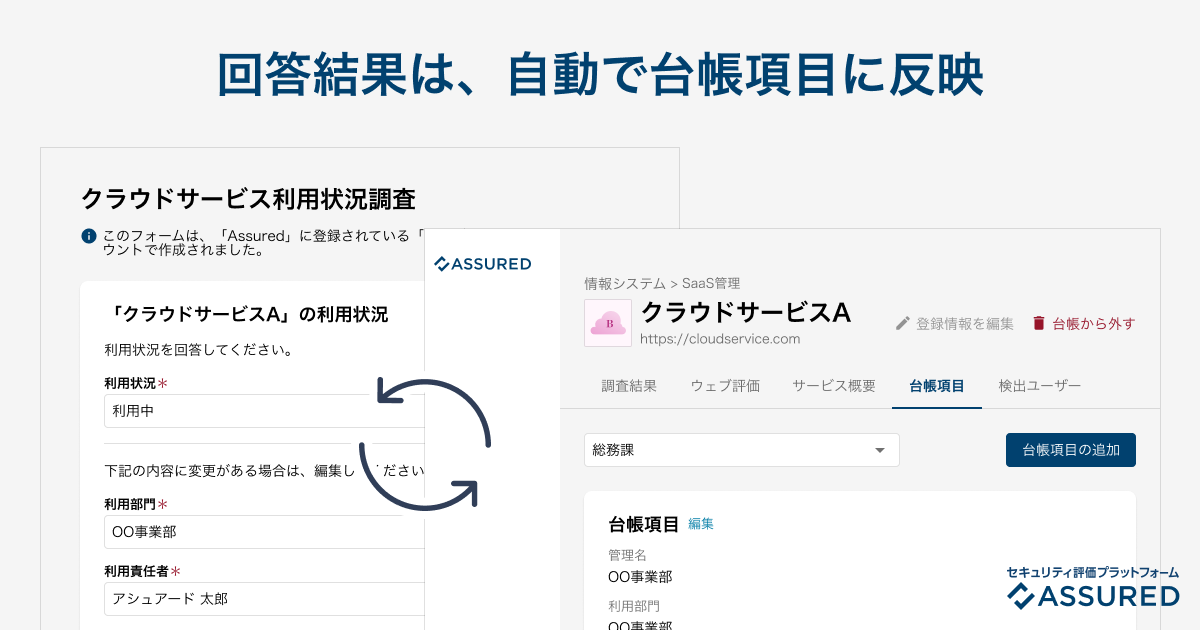Click the trash icon beside 台帳から外す
The height and width of the screenshot is (630, 1200).
(1039, 323)
